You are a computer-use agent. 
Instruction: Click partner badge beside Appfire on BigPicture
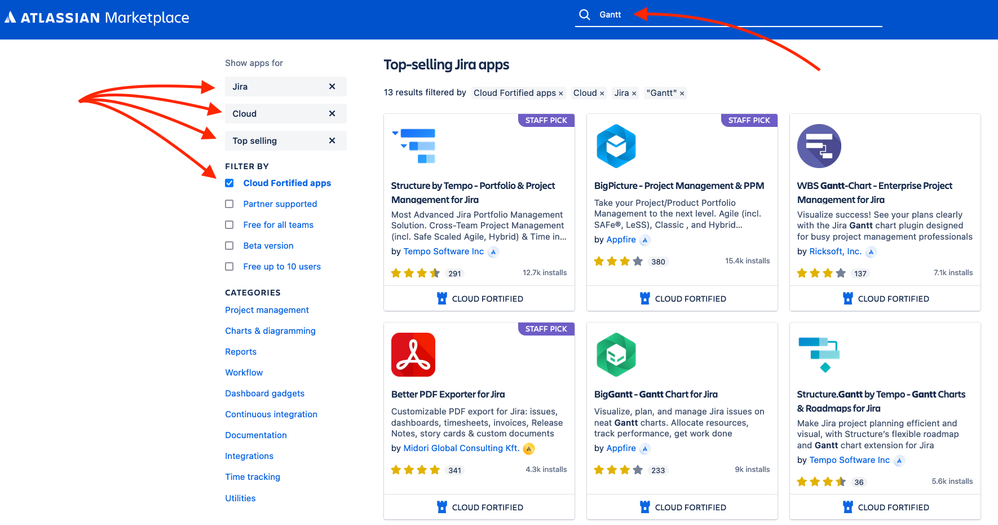pos(645,241)
